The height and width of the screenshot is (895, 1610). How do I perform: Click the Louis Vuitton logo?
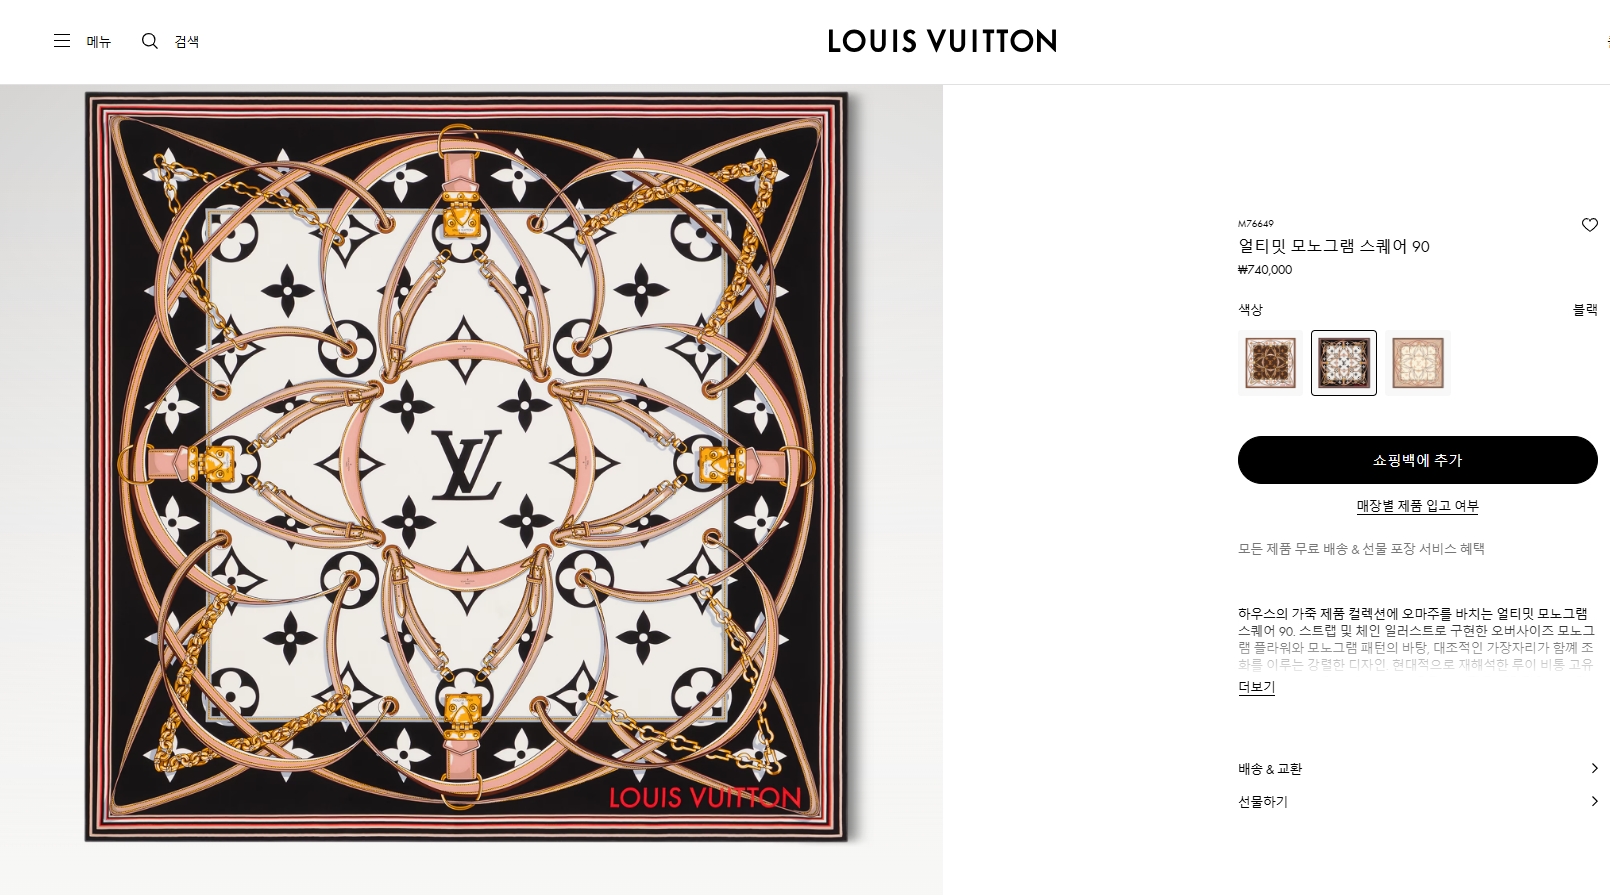point(942,41)
